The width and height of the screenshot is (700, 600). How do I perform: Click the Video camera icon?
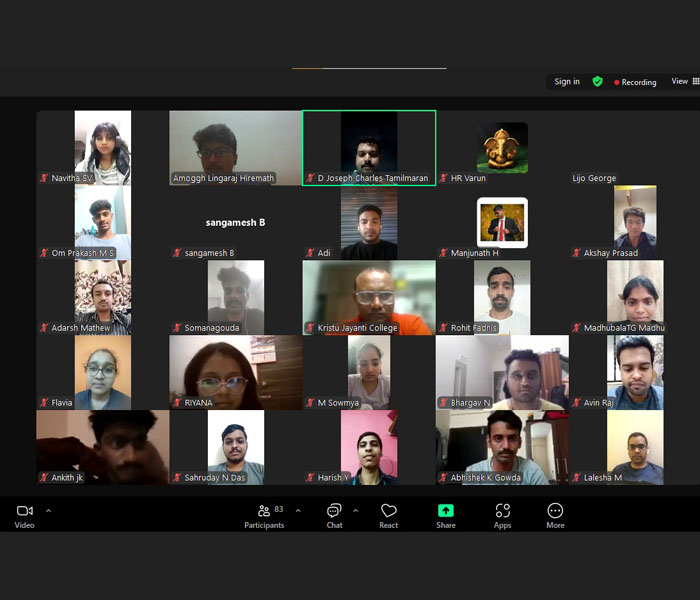24,511
